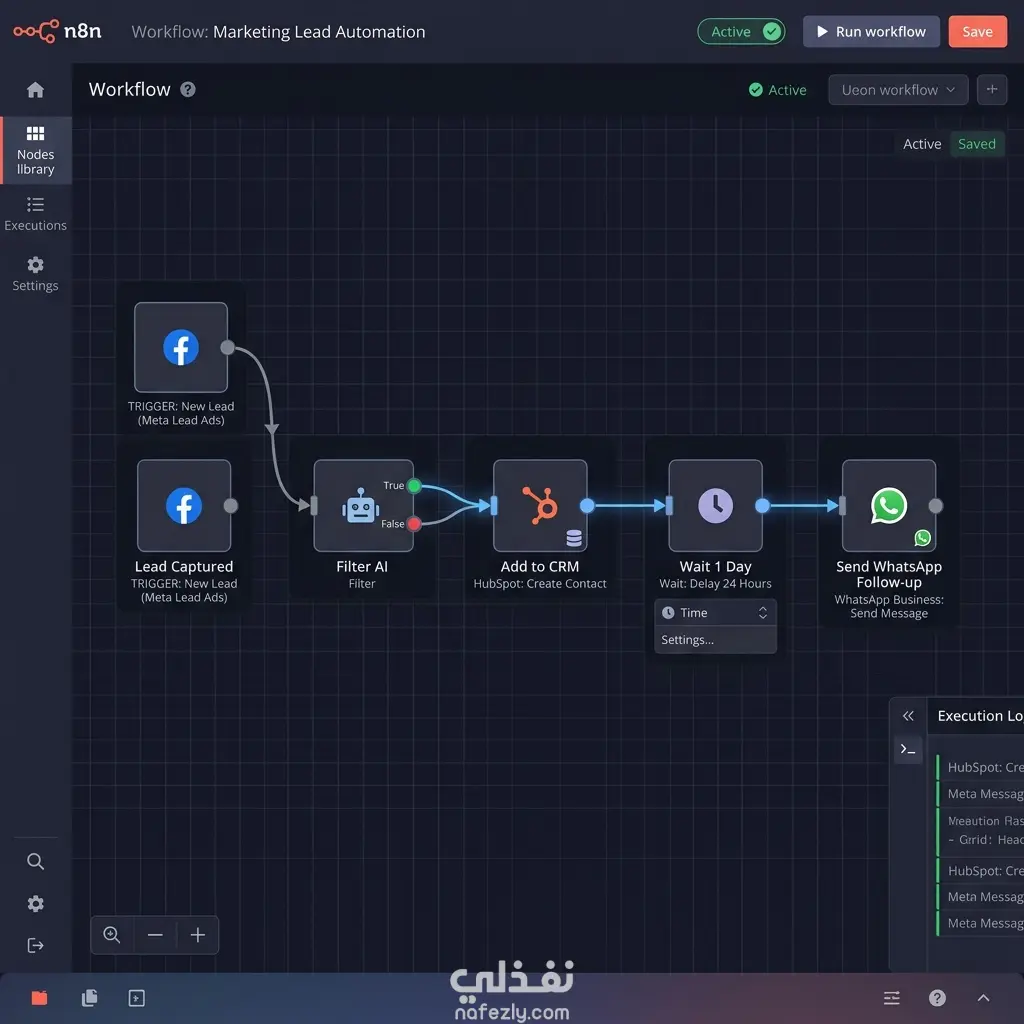Click Settings... under the Wait node
Image resolution: width=1024 pixels, height=1024 pixels.
(x=715, y=640)
